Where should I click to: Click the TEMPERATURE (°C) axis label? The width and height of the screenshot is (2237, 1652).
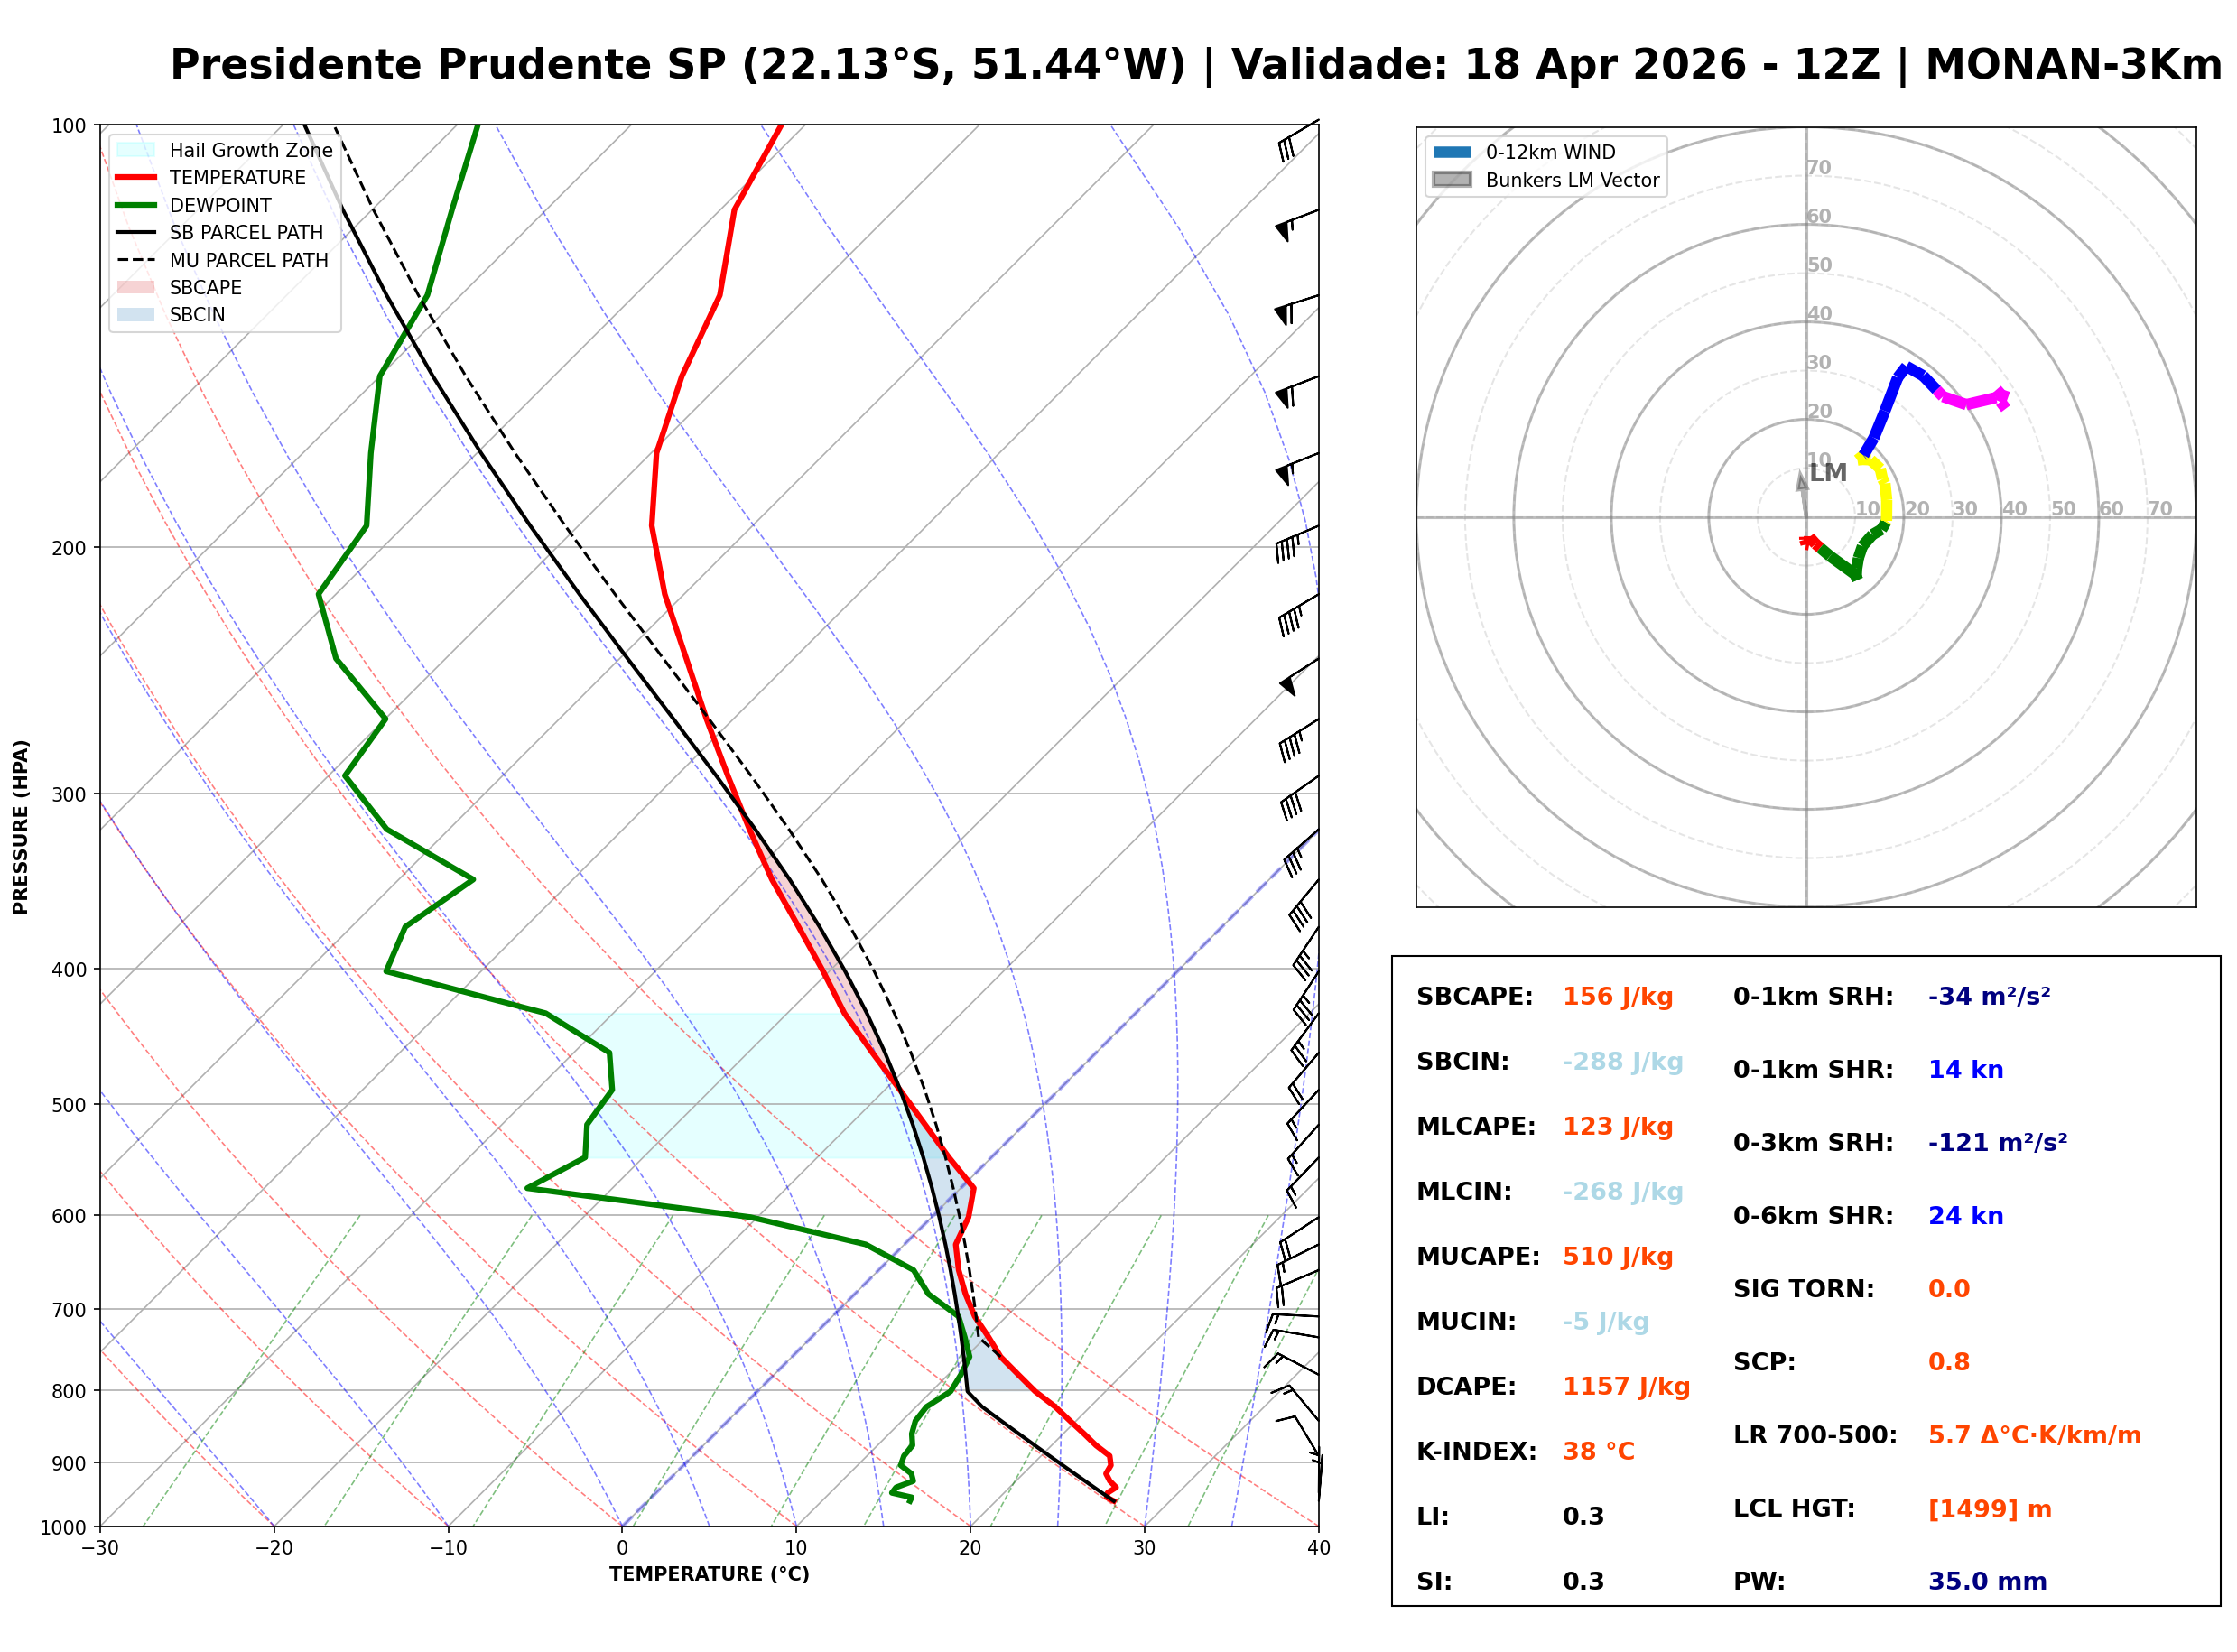(709, 1575)
